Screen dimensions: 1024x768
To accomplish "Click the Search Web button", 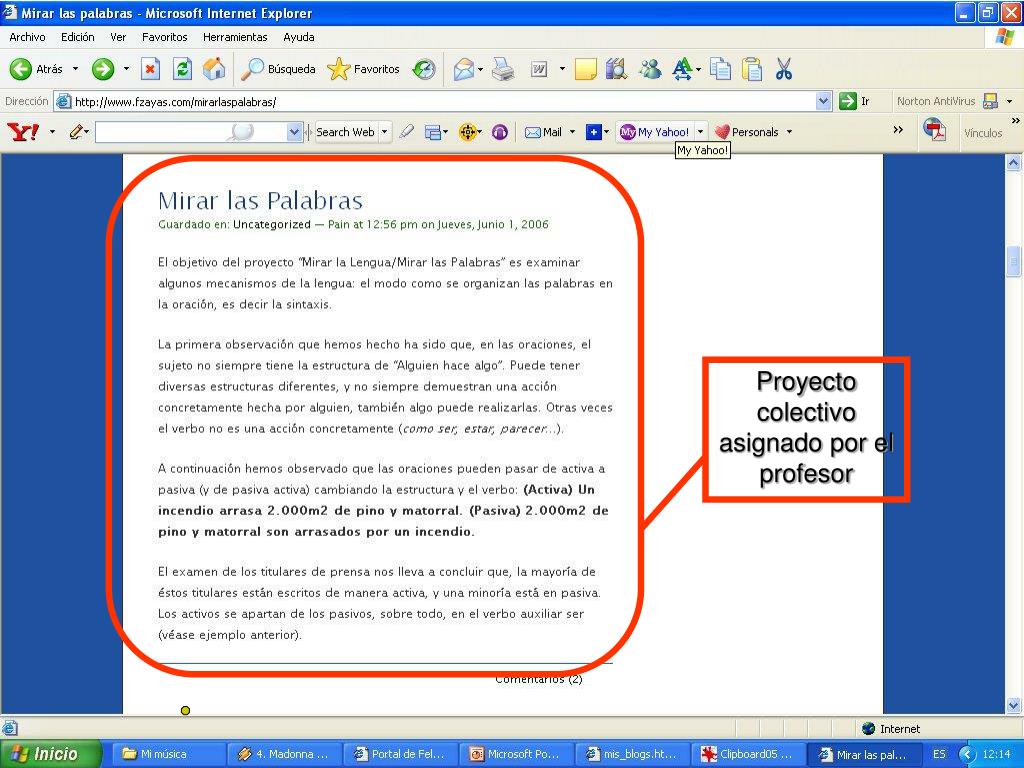I will click(345, 132).
